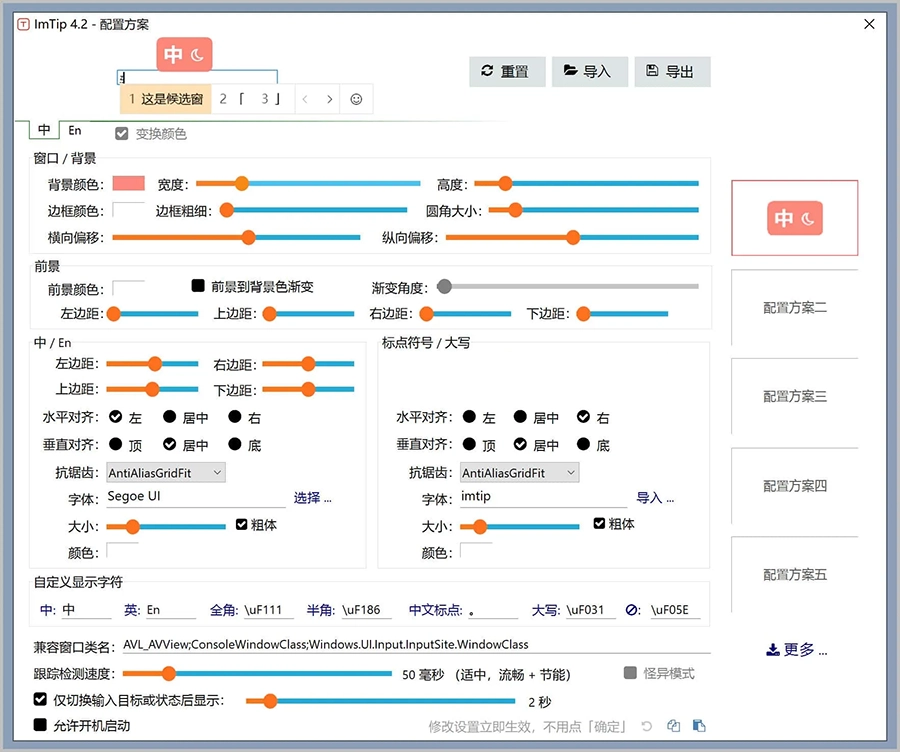Click the previous page arrow in candidate bar
The height and width of the screenshot is (752, 900).
(304, 99)
